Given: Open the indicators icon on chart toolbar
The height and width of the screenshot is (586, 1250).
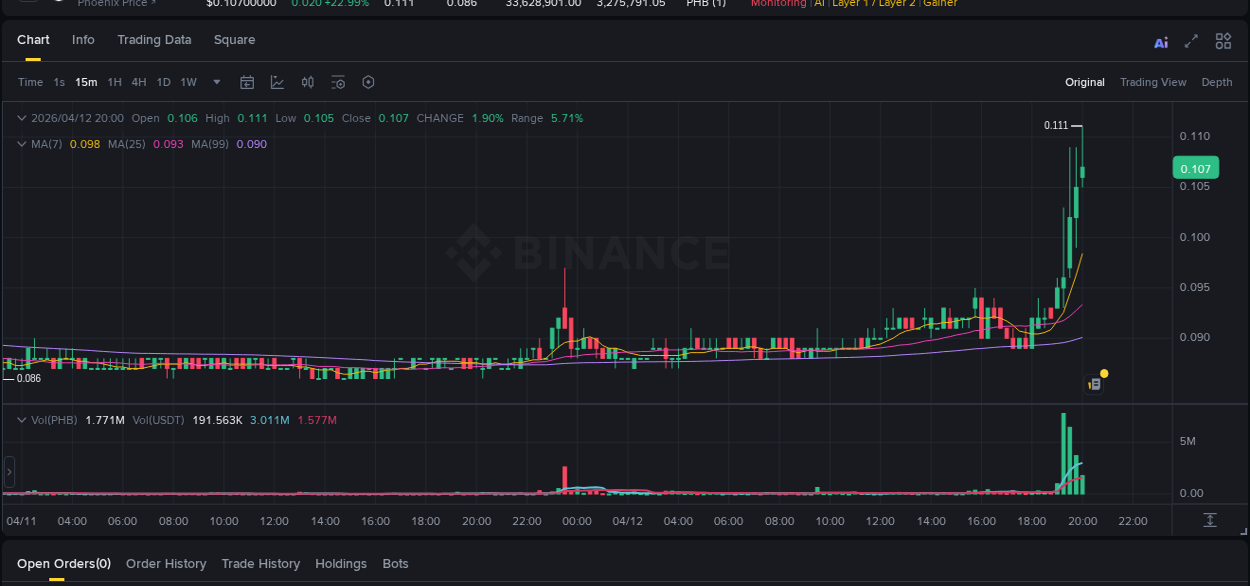Looking at the screenshot, I should [x=307, y=82].
